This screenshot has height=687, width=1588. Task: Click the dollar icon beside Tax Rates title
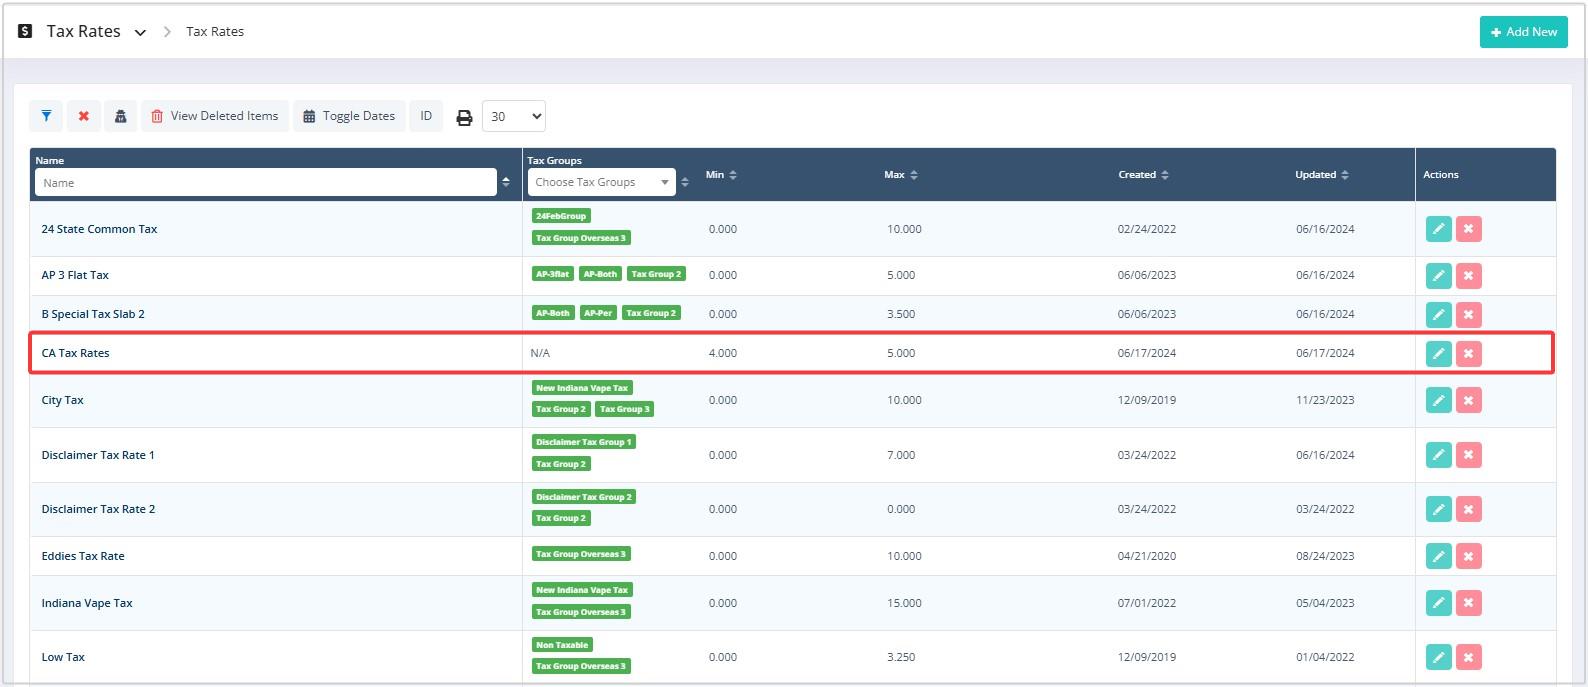[25, 31]
